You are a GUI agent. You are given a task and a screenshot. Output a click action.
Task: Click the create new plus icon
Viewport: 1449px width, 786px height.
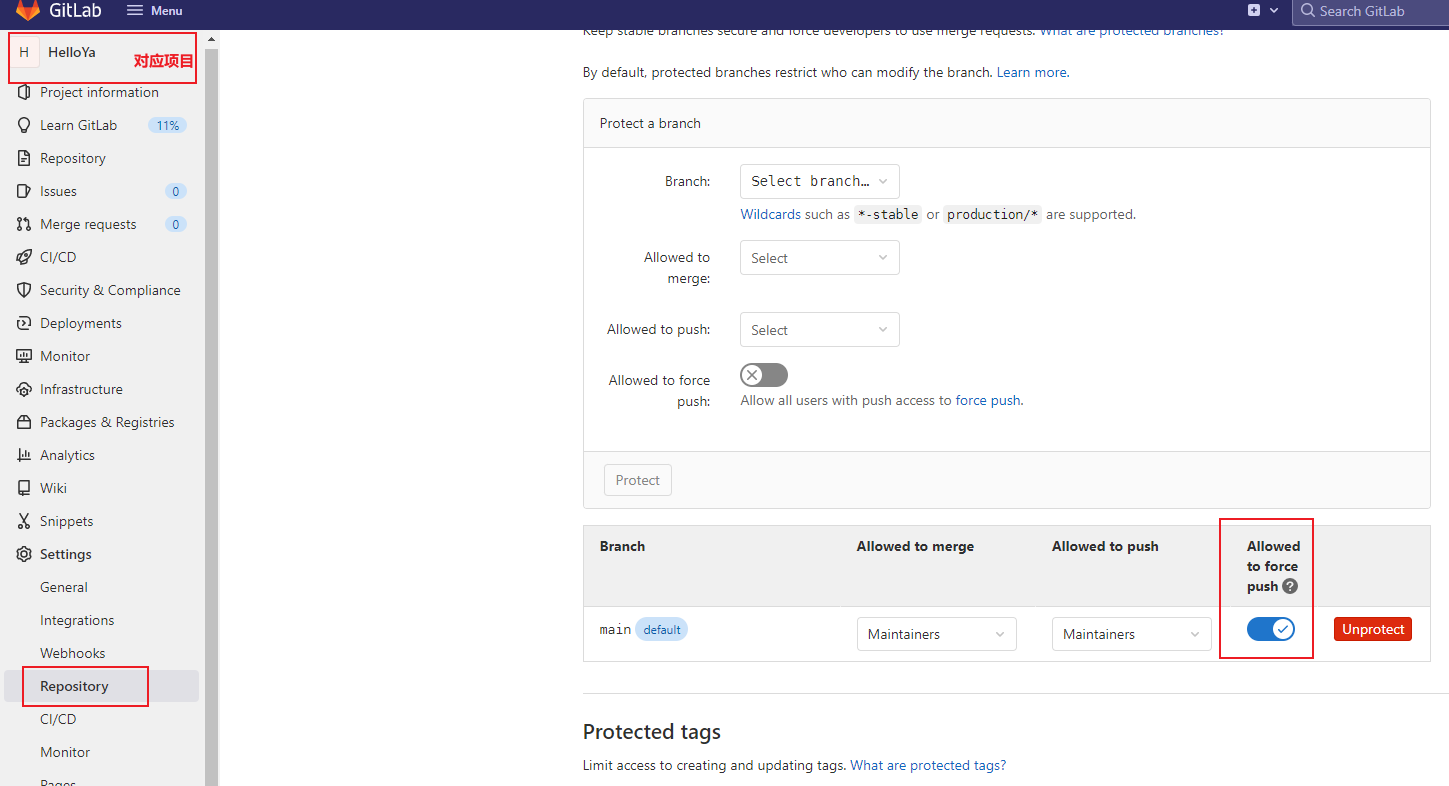tap(1254, 10)
